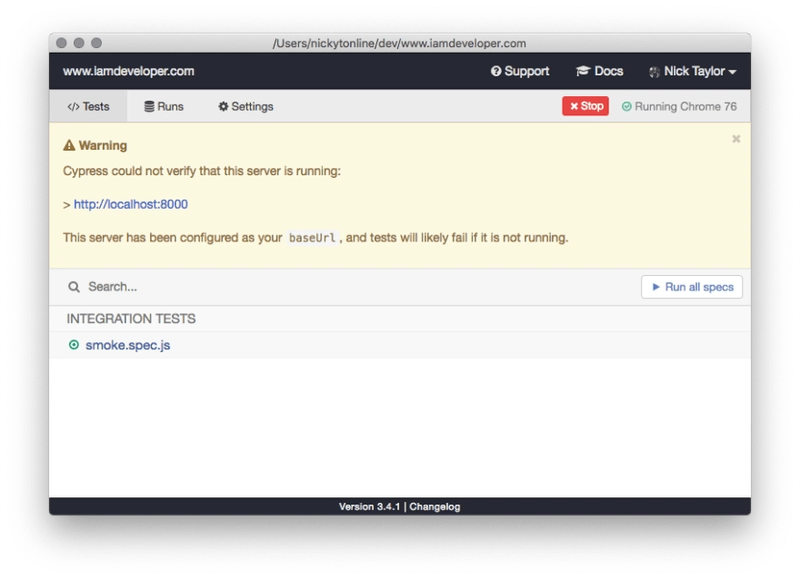
Task: Dismiss the warning banner with X
Action: (x=736, y=139)
